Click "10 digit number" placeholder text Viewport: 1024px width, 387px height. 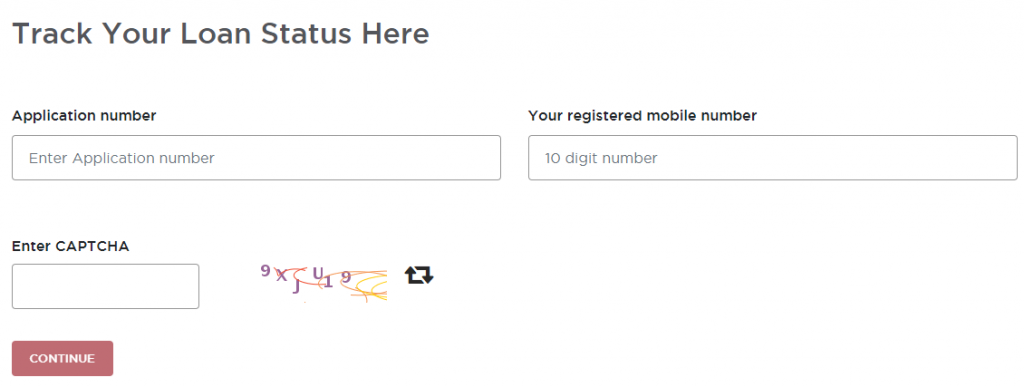pos(601,158)
